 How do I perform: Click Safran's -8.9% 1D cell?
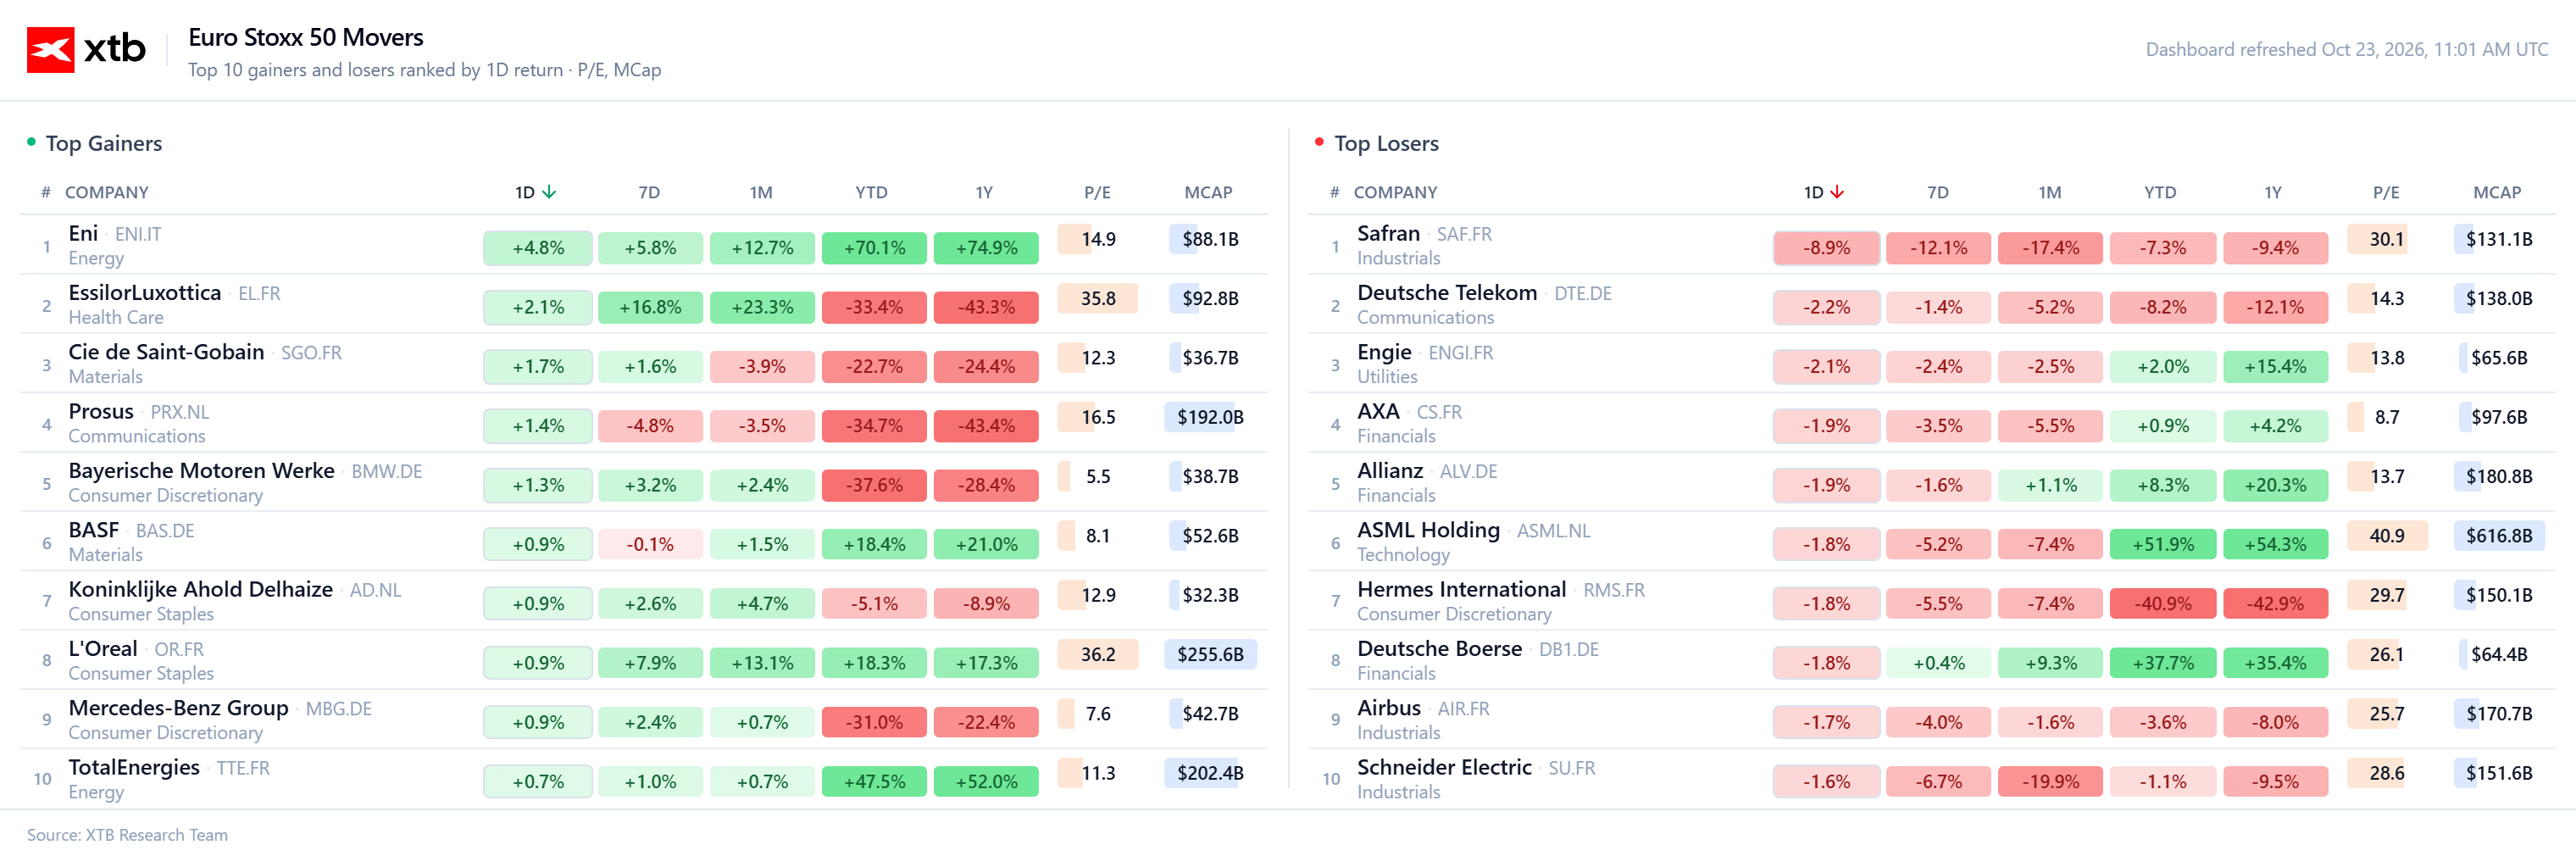point(1826,248)
